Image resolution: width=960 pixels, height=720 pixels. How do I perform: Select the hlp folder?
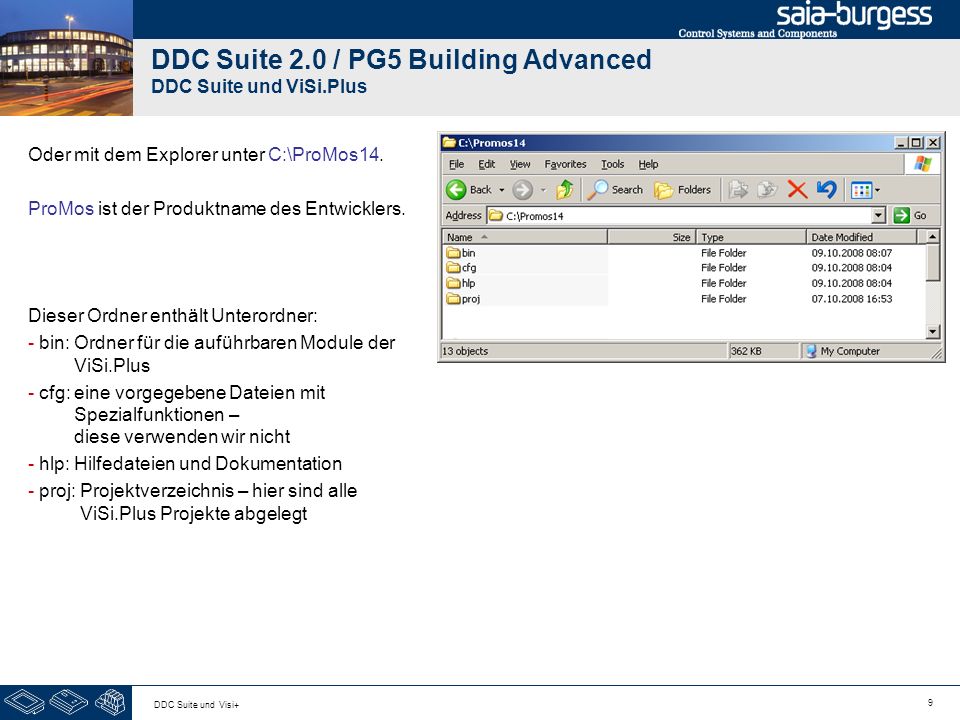[x=461, y=283]
